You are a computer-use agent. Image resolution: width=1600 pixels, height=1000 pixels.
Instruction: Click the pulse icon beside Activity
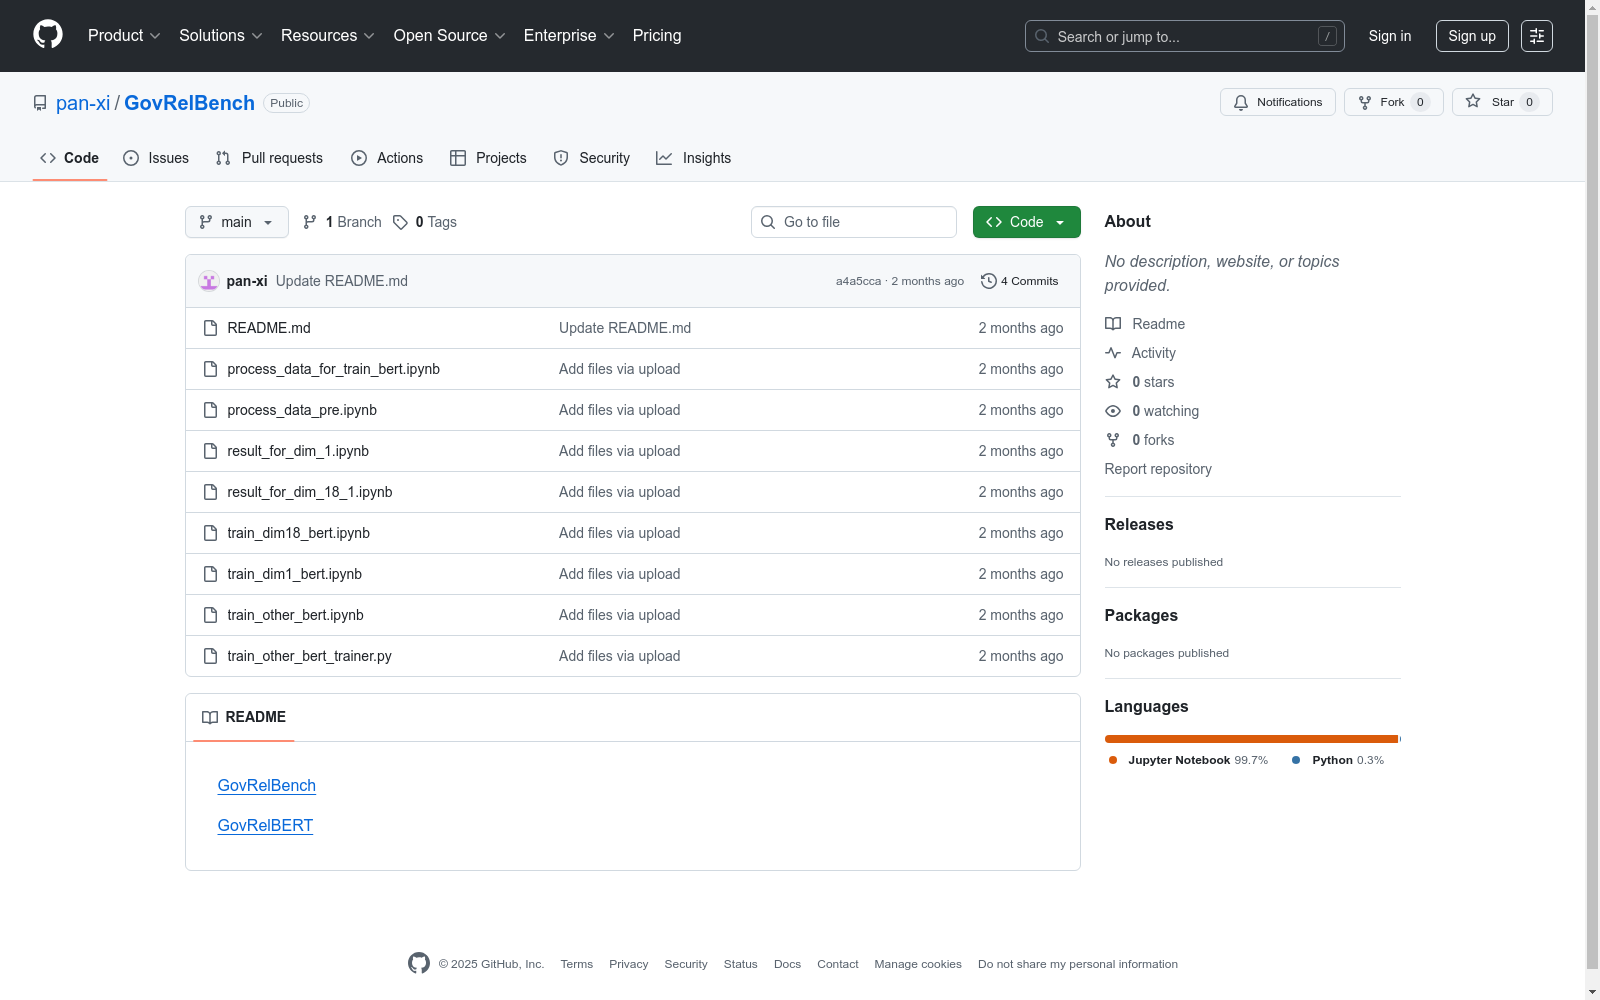(x=1113, y=353)
